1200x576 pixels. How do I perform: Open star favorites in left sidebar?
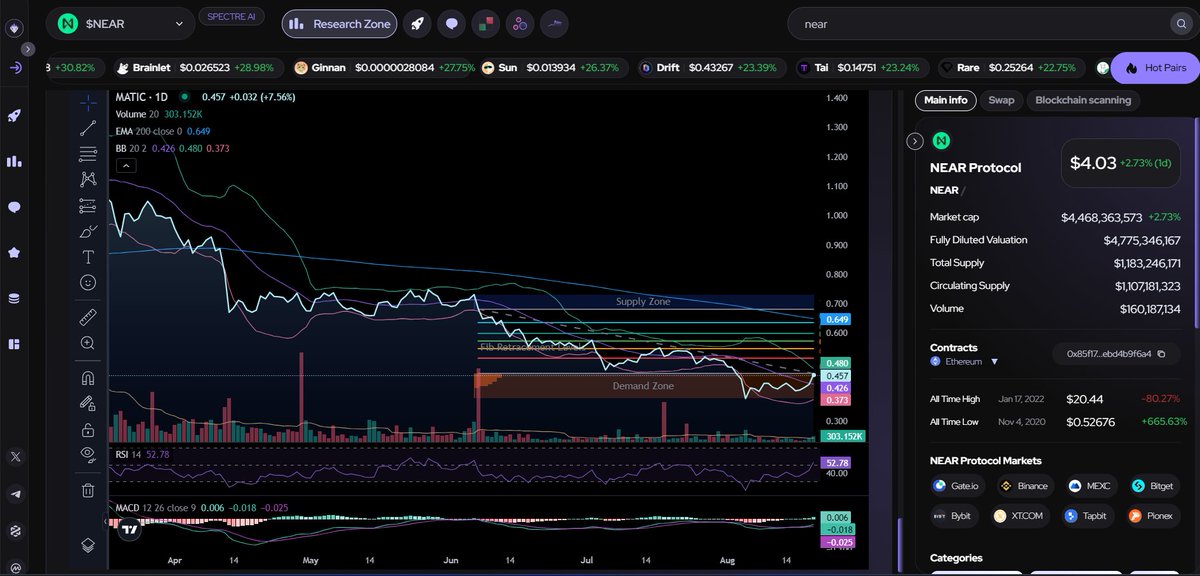tap(14, 253)
